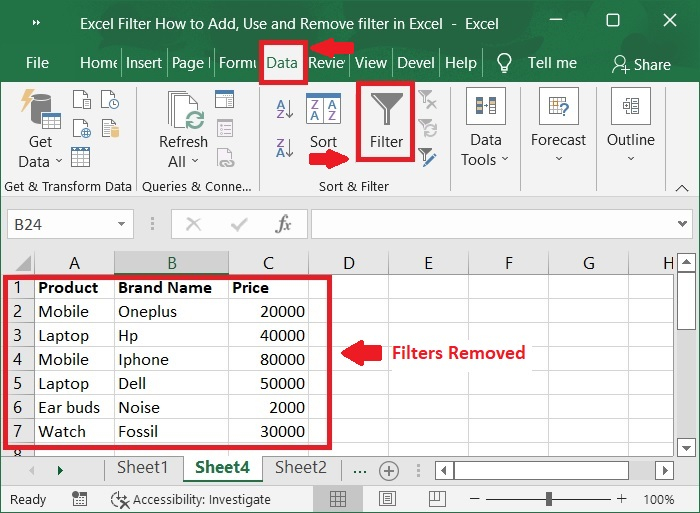Switch to Page Break Preview
The image size is (700, 513).
[x=437, y=499]
